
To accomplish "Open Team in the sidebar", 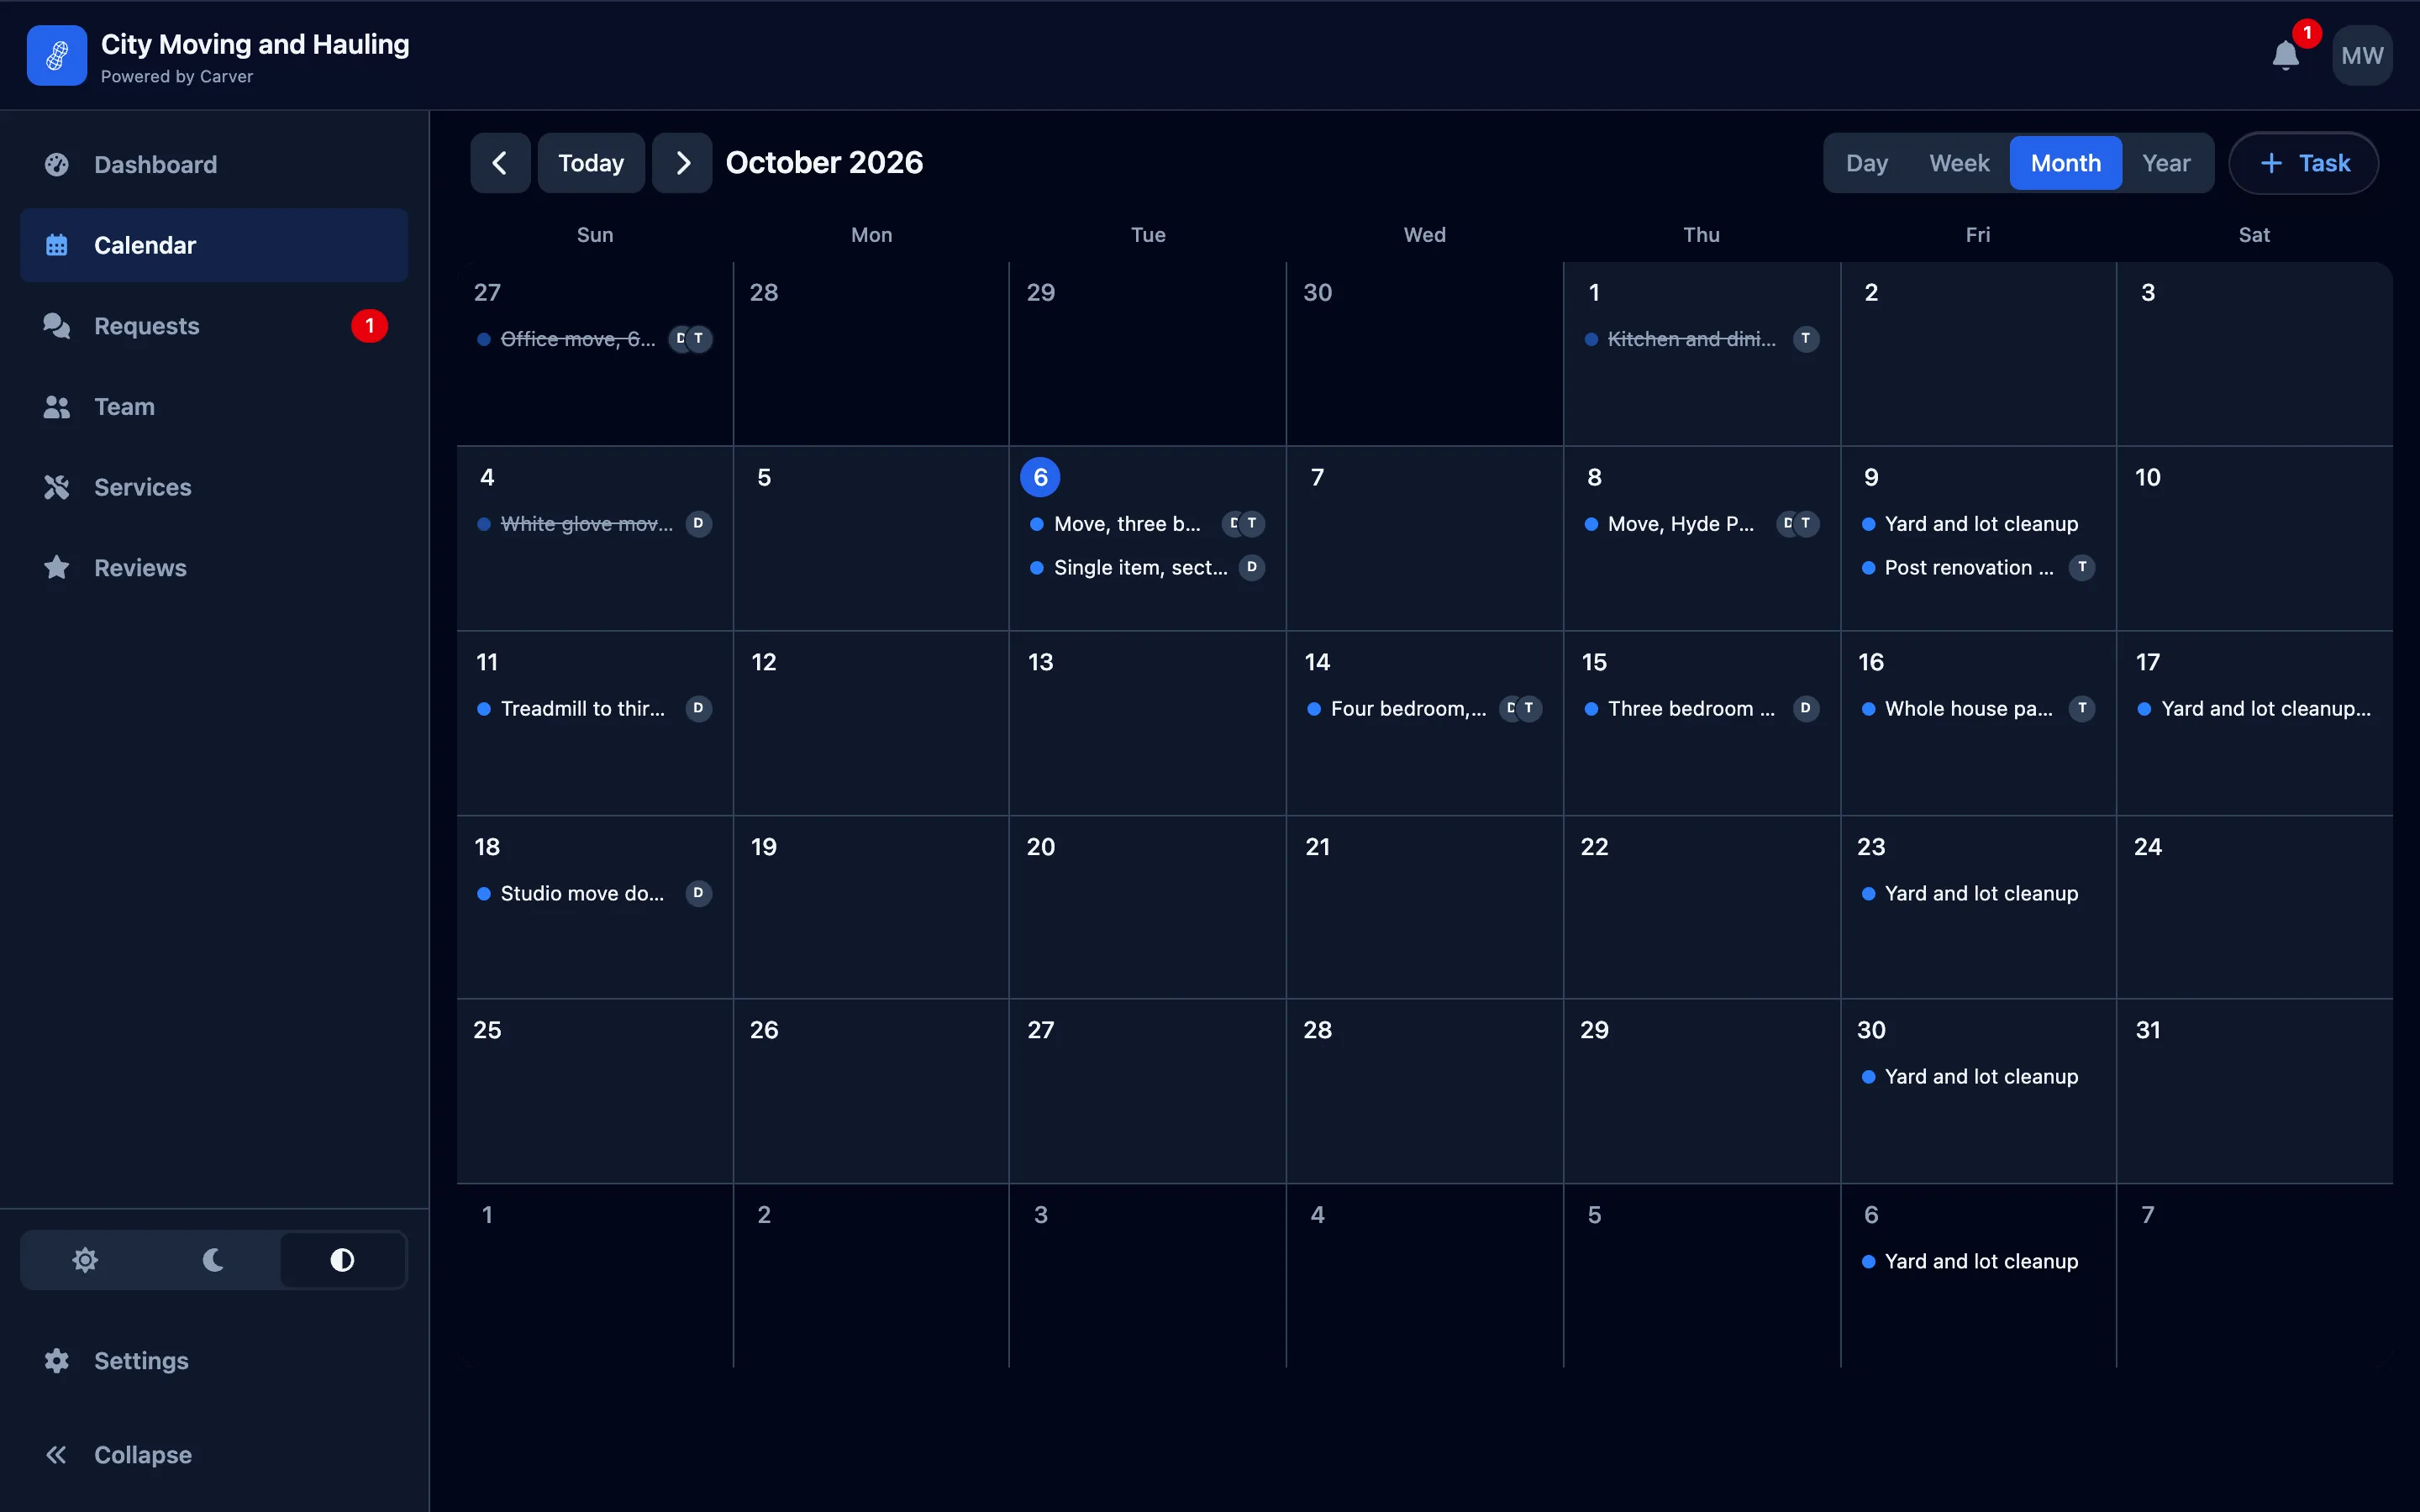I will pyautogui.click(x=214, y=407).
